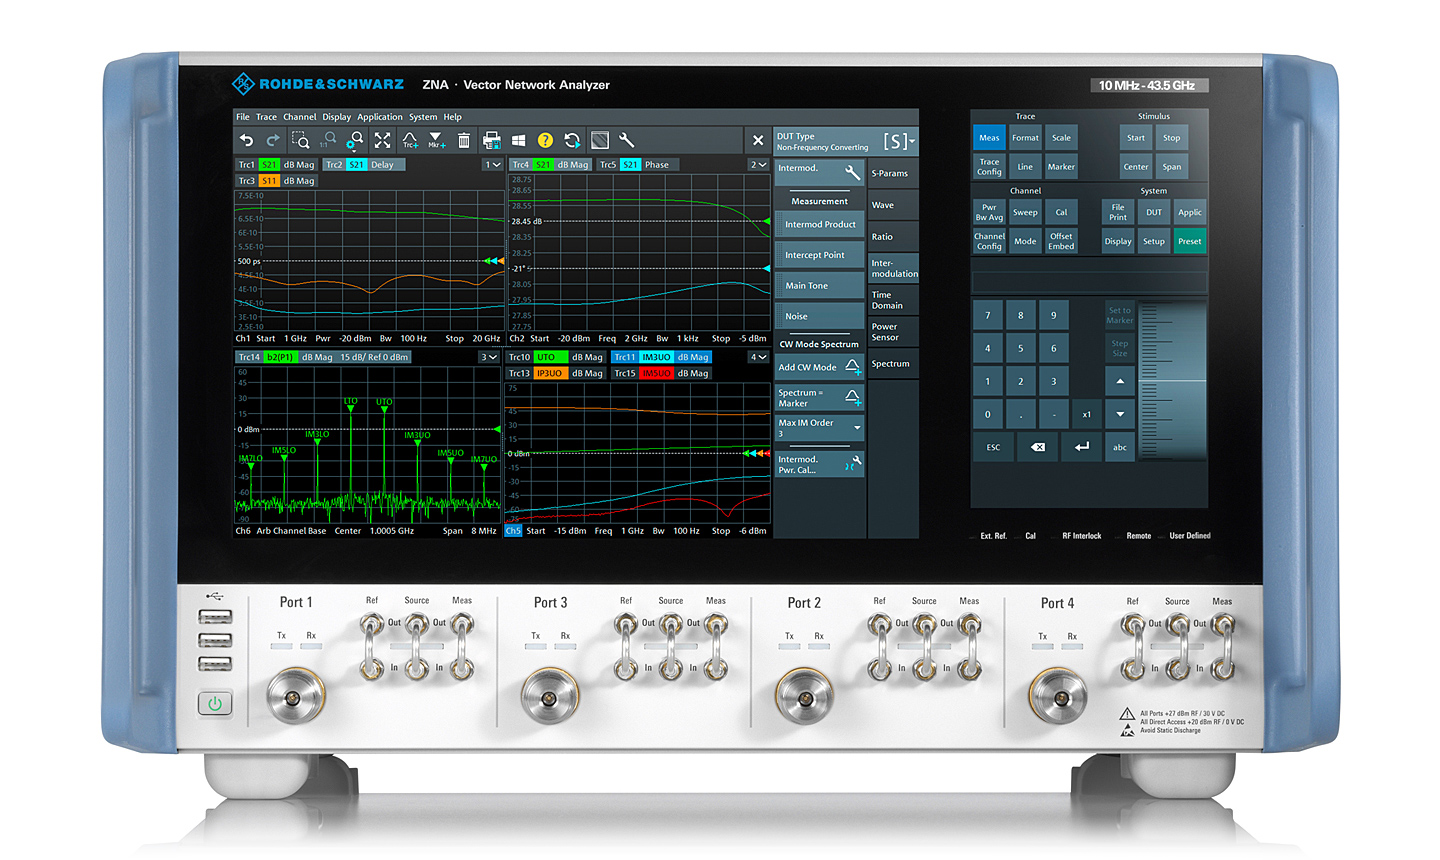Toggle the x1 multiplier key

pos(1087,414)
